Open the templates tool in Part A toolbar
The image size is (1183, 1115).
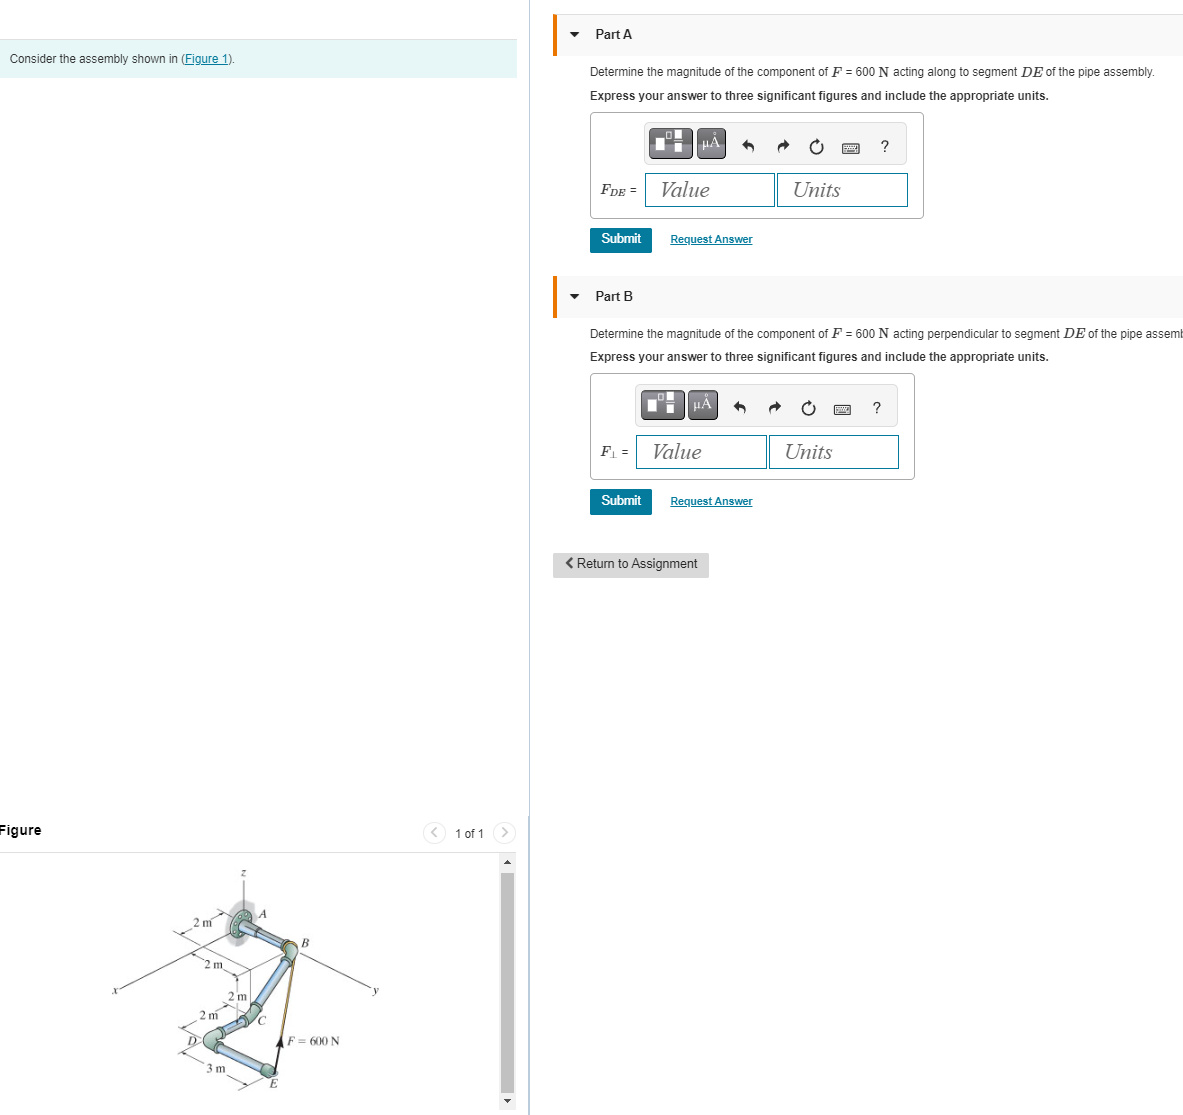(x=670, y=143)
